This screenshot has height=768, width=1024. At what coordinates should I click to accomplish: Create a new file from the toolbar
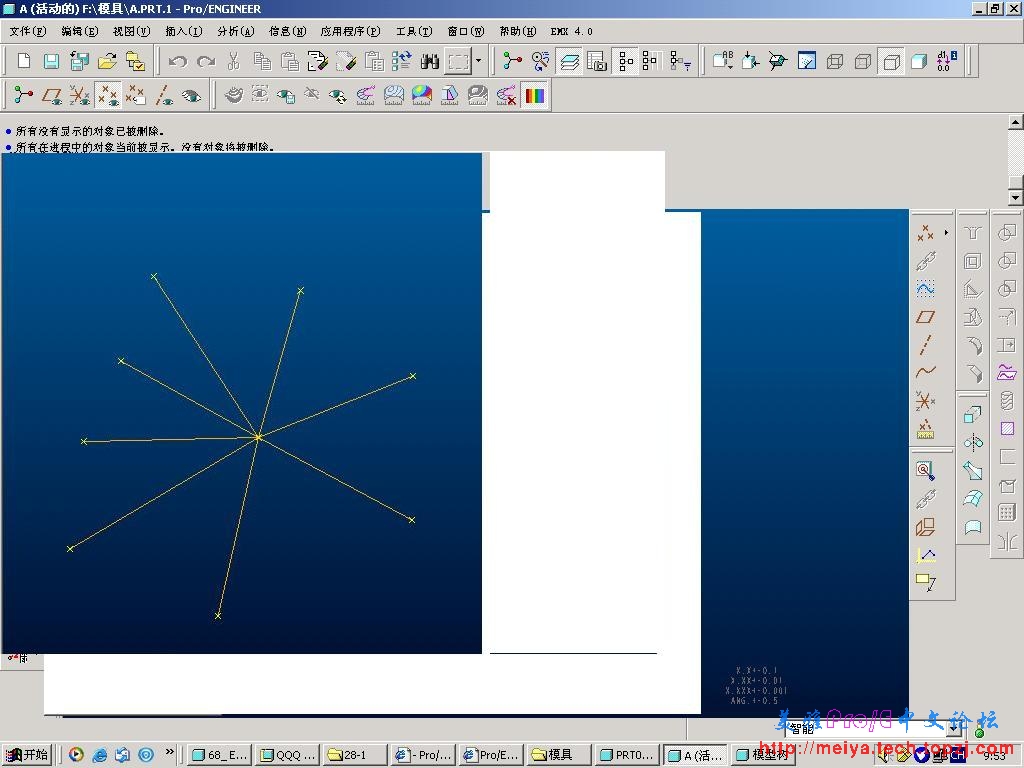[x=24, y=61]
